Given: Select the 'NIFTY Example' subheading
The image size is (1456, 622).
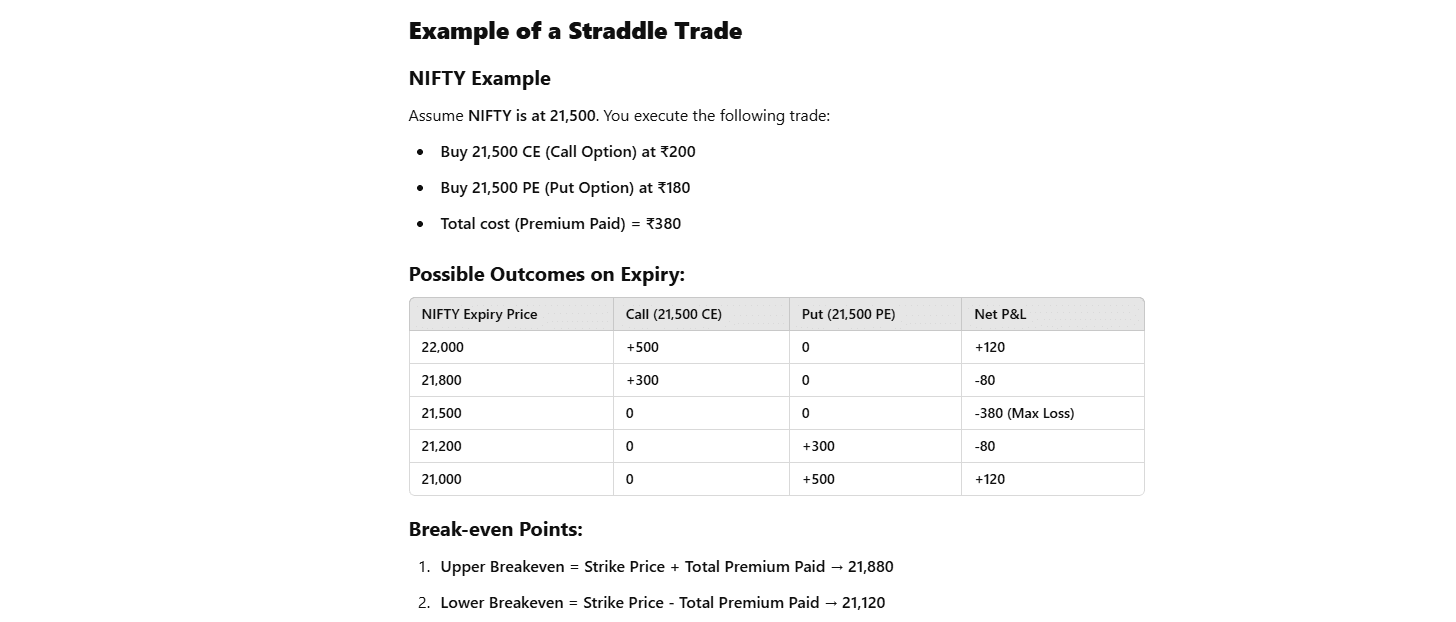Looking at the screenshot, I should pyautogui.click(x=480, y=78).
